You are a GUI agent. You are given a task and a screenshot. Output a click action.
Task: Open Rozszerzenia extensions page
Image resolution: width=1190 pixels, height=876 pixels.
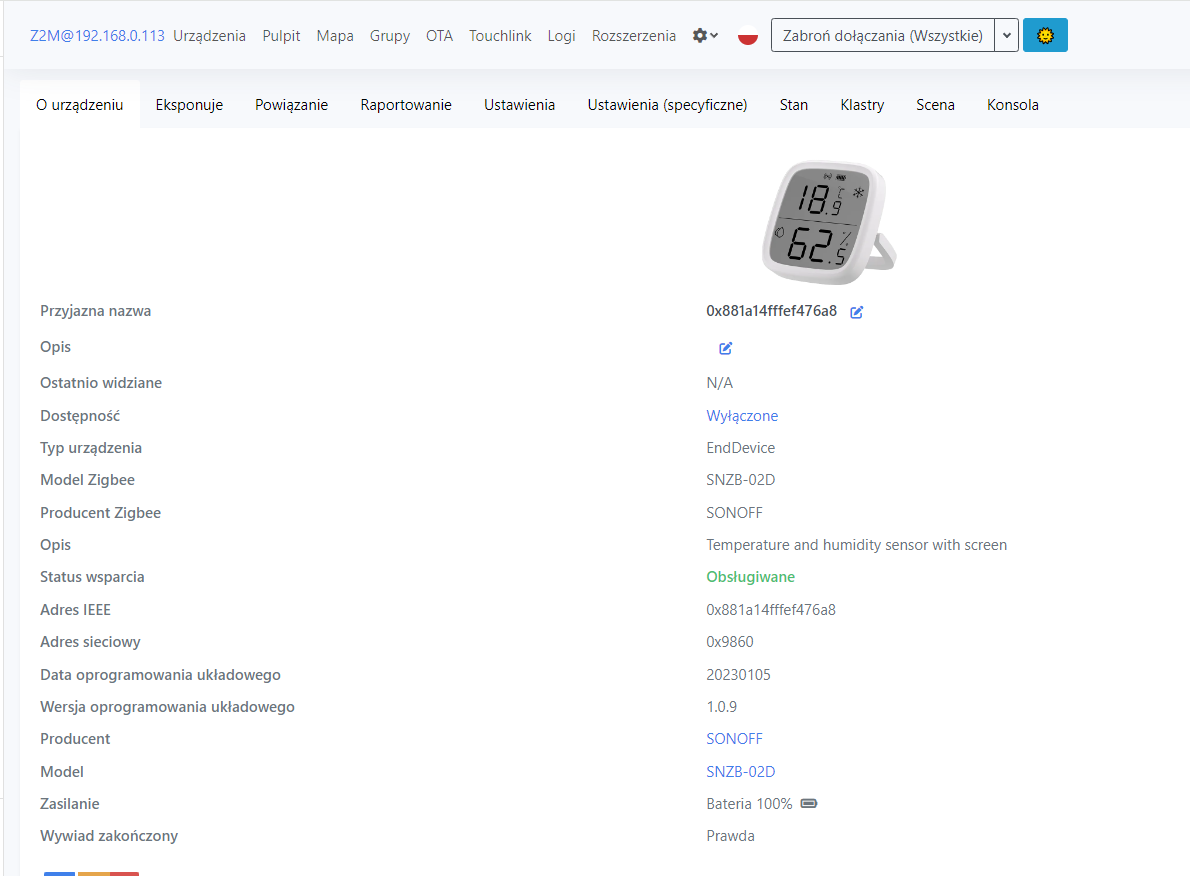[x=634, y=36]
